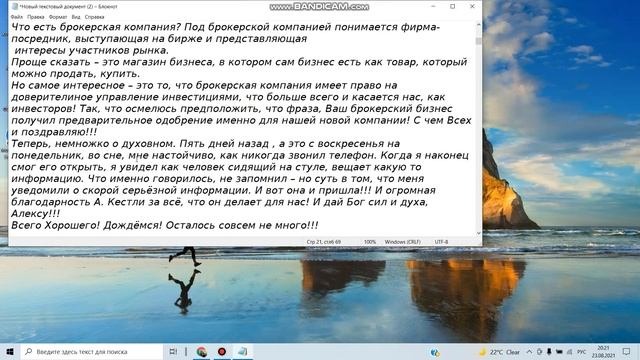The image size is (640, 360).
Task: Click the UTF-8 encoding status entry
Action: pos(441,242)
